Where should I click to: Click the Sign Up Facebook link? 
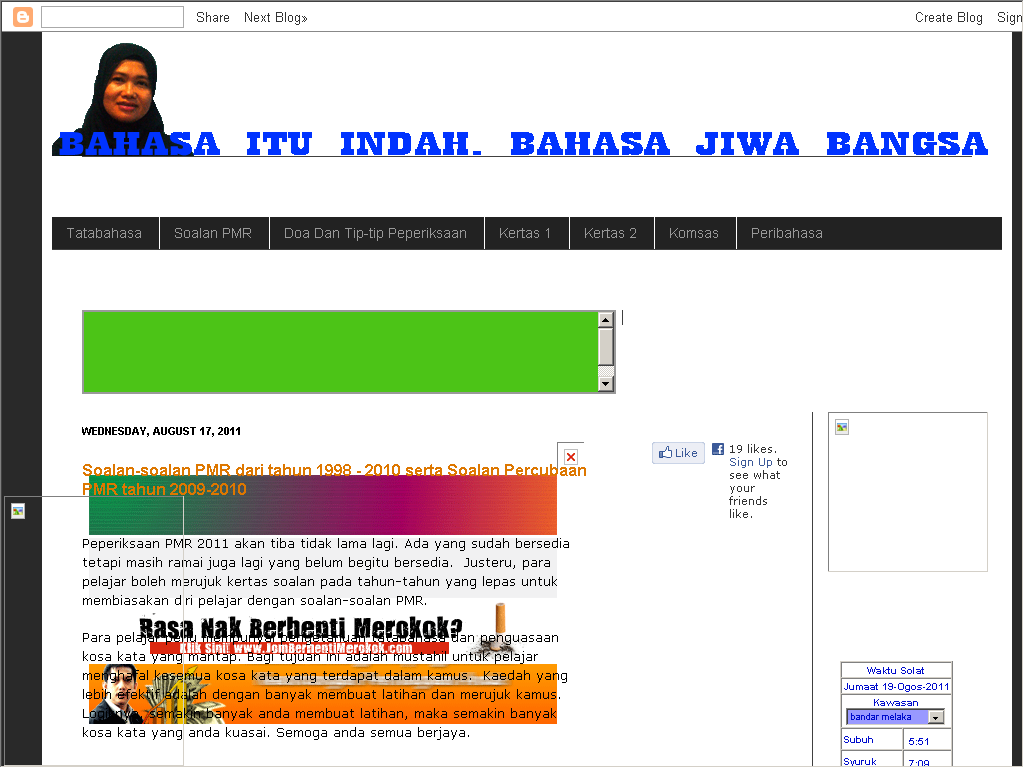pos(751,462)
